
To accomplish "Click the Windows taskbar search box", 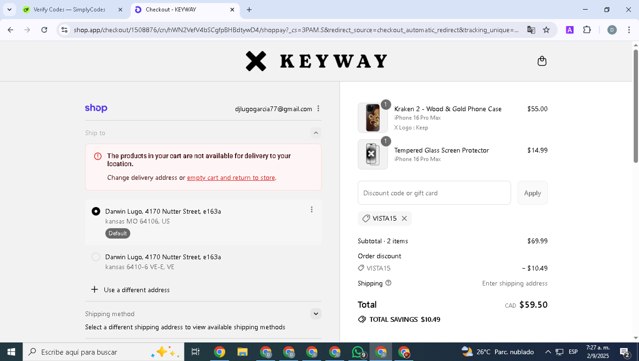I will pyautogui.click(x=104, y=352).
